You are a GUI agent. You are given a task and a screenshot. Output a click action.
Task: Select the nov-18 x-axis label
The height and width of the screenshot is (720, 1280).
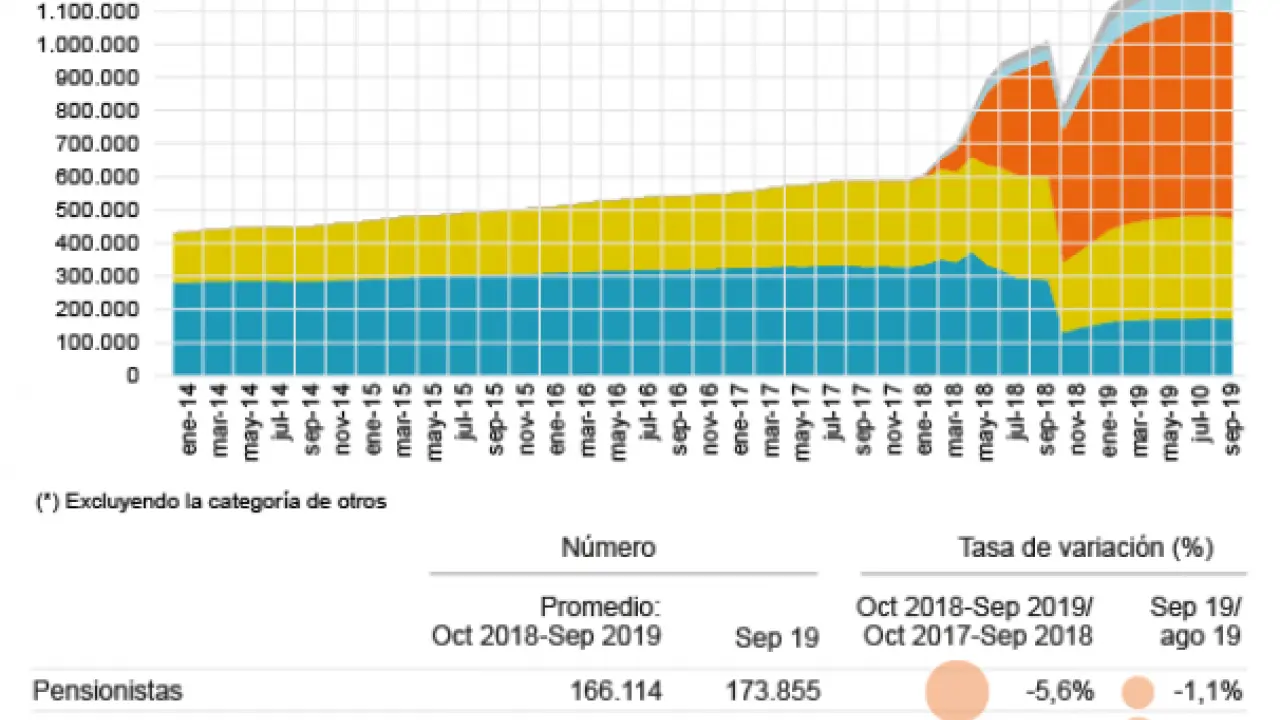pyautogui.click(x=1078, y=431)
